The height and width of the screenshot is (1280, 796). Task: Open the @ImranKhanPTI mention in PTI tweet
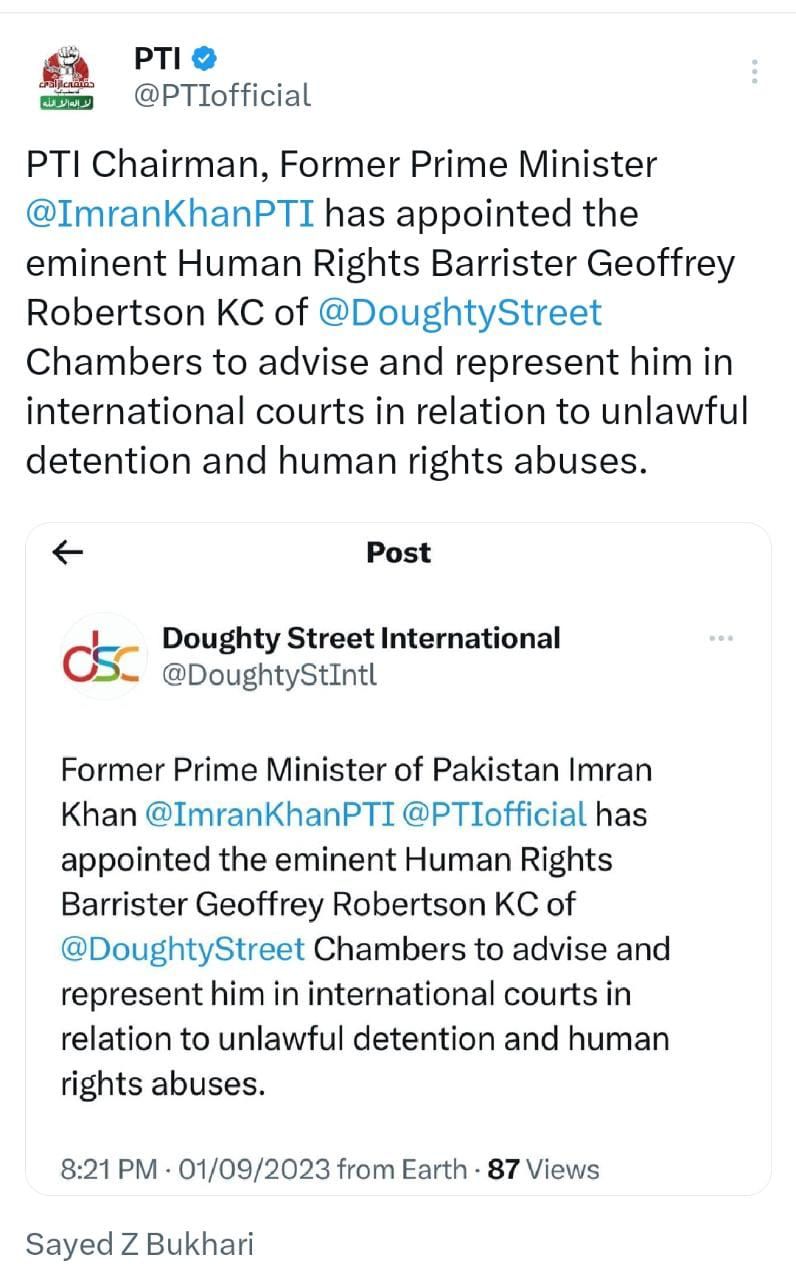(171, 213)
